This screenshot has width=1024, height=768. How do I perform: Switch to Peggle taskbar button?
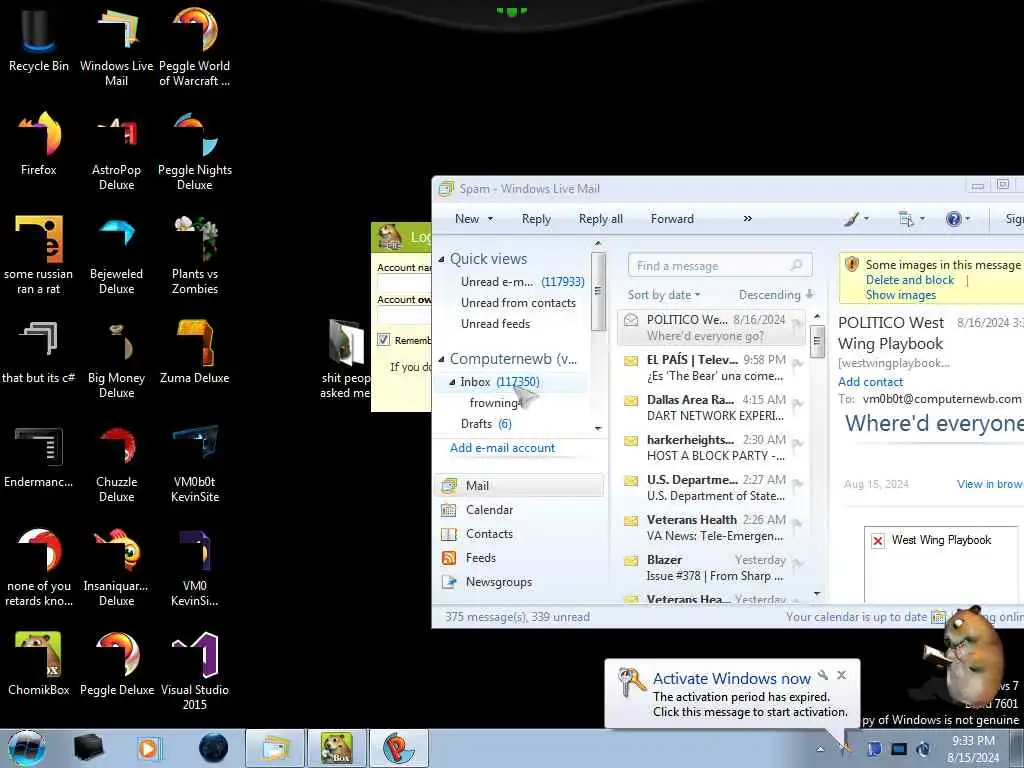click(x=398, y=748)
